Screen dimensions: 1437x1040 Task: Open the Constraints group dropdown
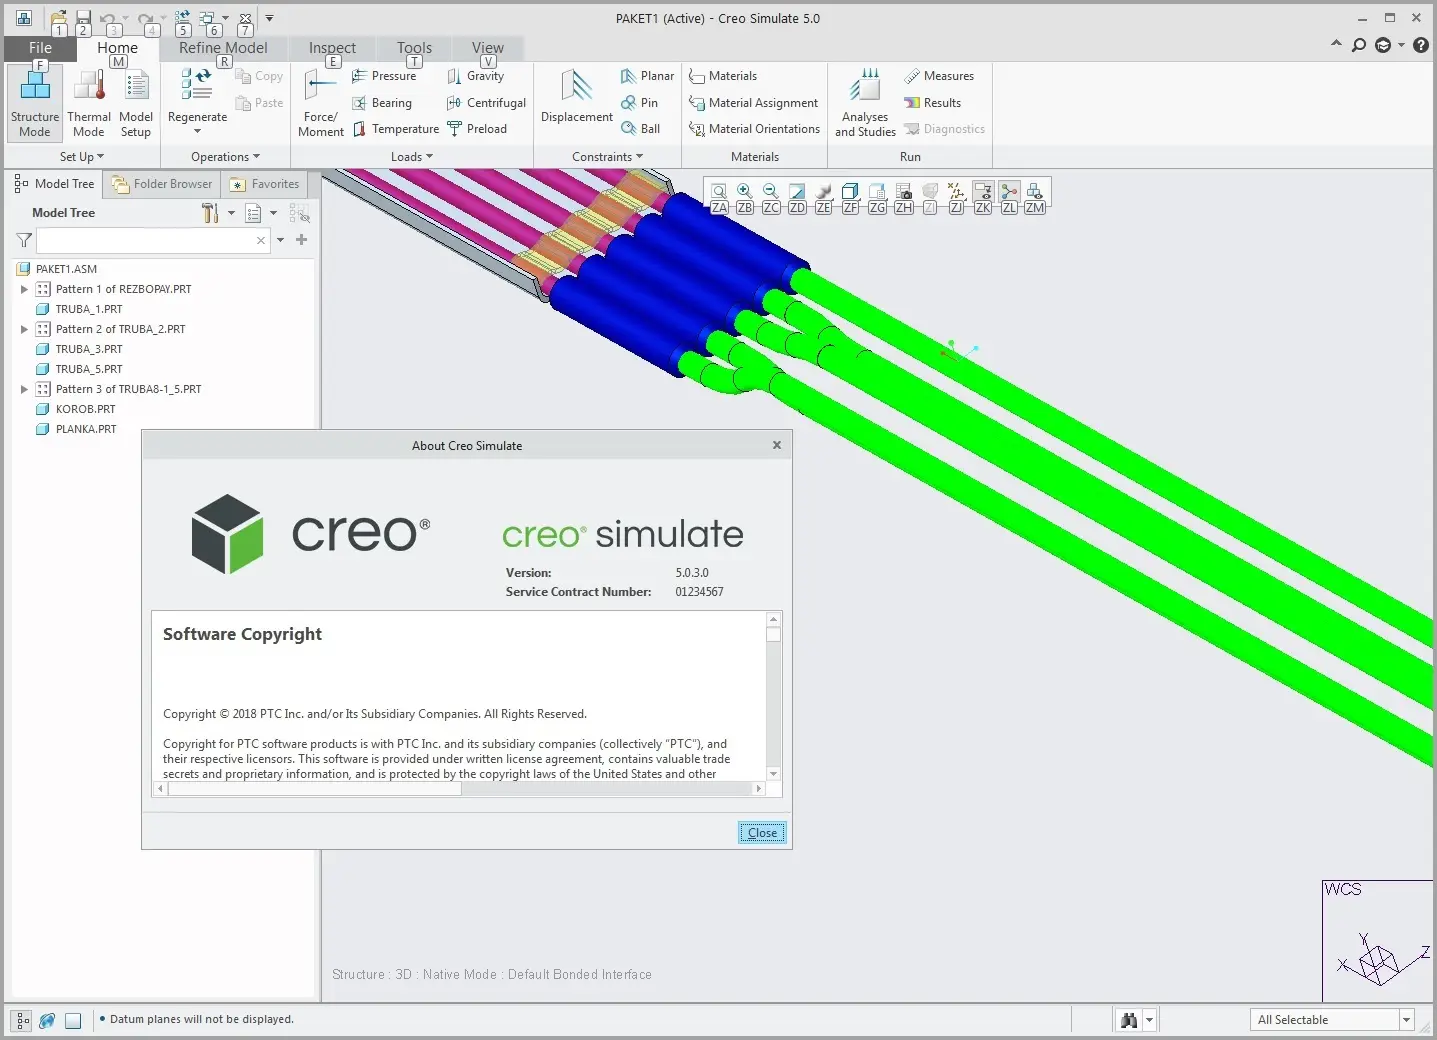pos(607,157)
